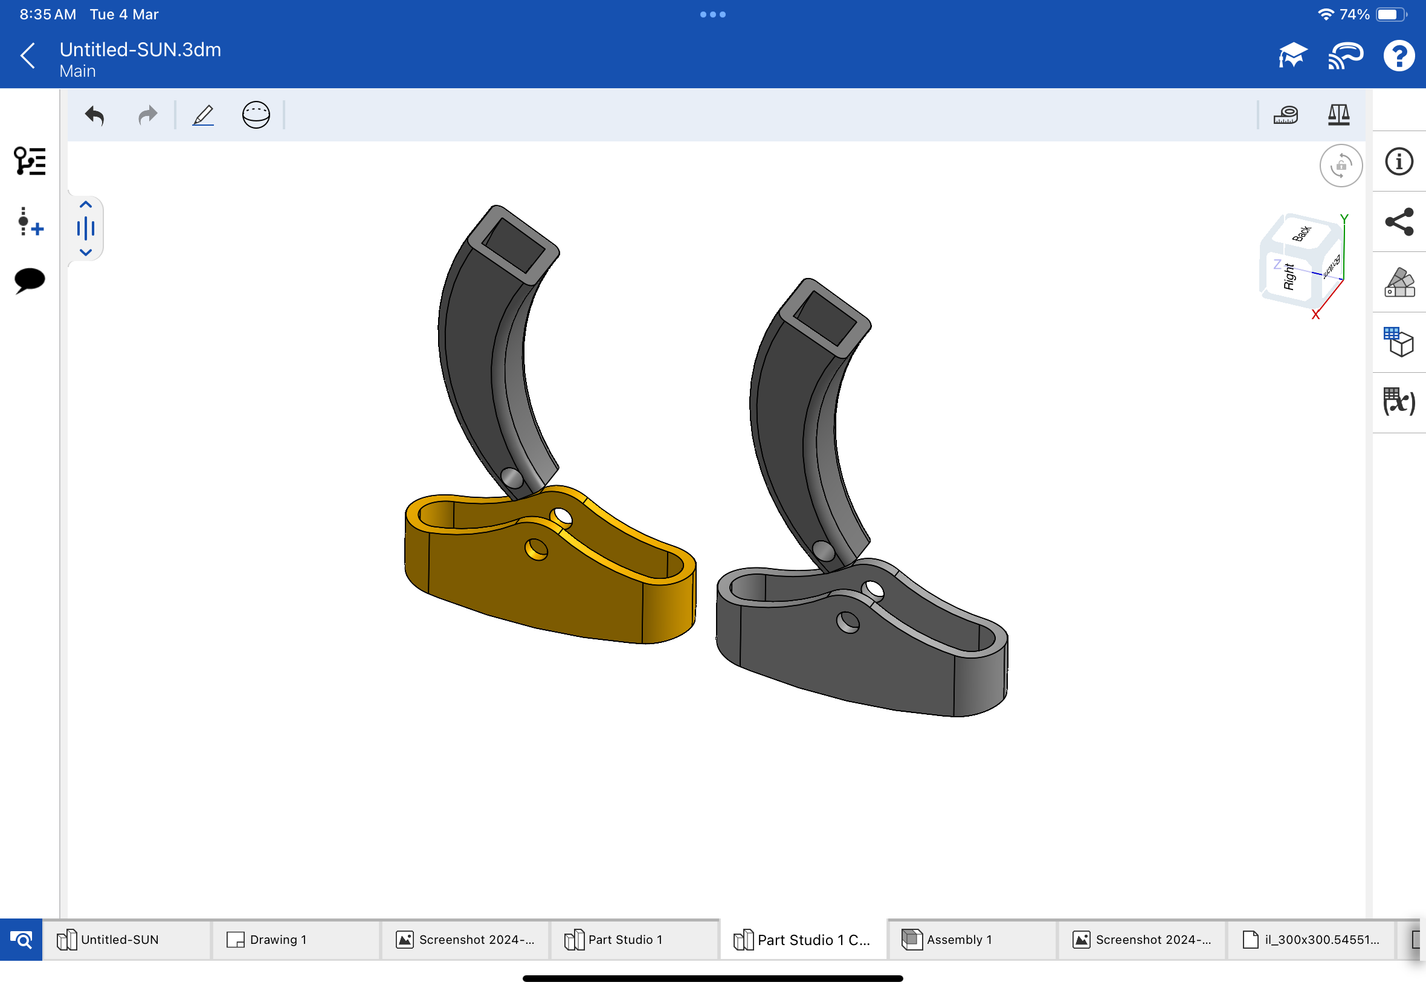Collapse the feature panel with the down chevron
1426x991 pixels.
[x=85, y=252]
